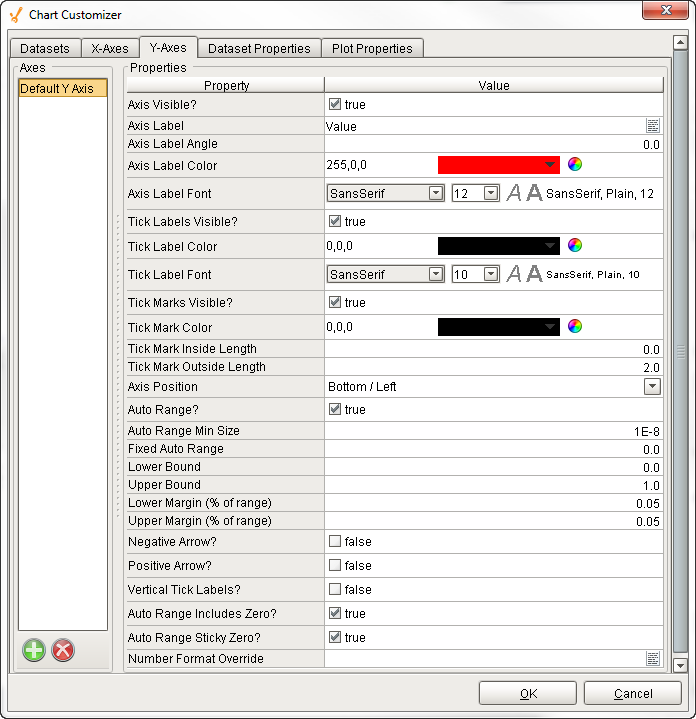
Task: Click the Cancel button
Action: (633, 693)
